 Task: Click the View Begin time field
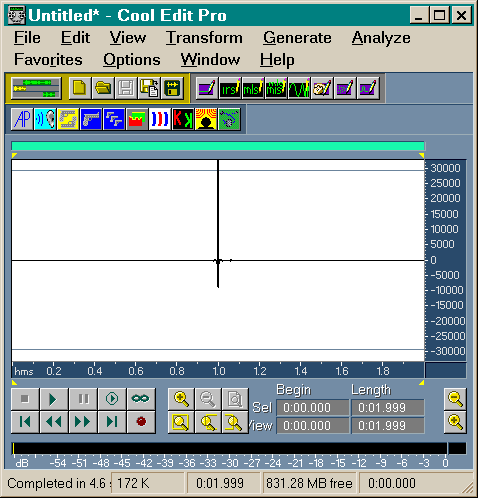pos(313,426)
